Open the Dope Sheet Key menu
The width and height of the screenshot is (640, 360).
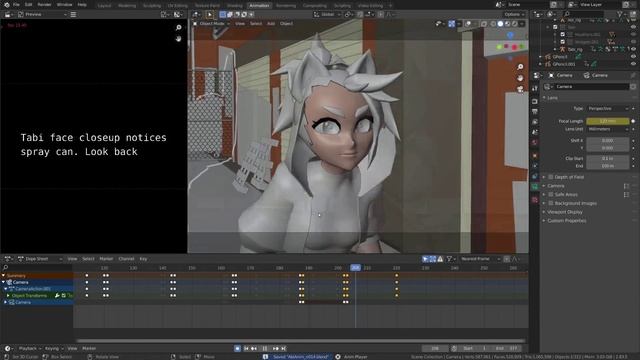(x=143, y=259)
